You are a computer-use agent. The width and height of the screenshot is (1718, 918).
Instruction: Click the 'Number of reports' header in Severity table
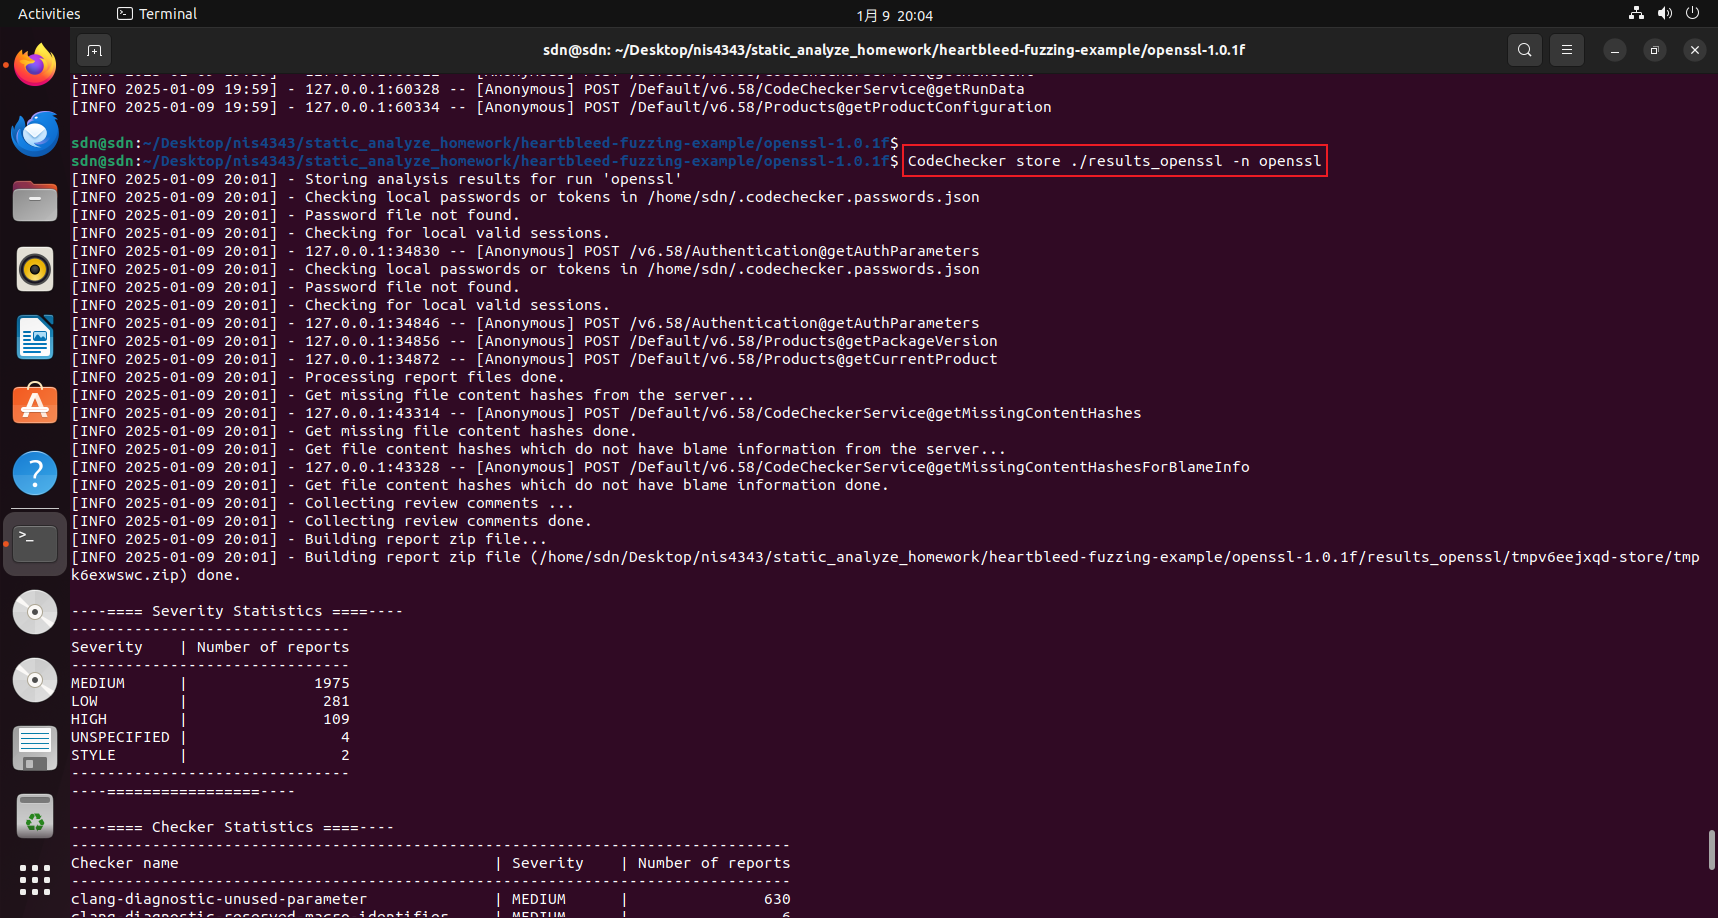point(273,647)
